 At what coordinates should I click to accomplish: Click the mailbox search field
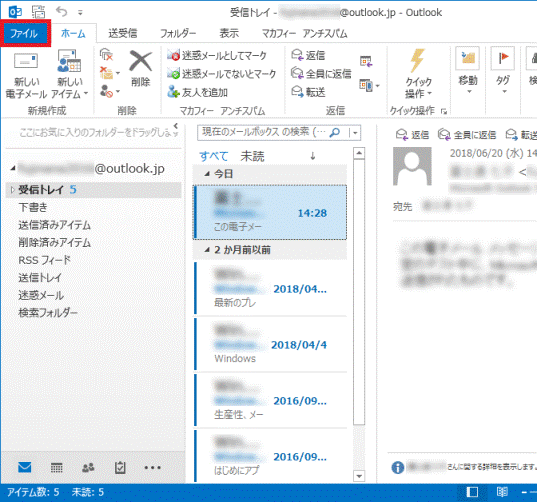(262, 132)
